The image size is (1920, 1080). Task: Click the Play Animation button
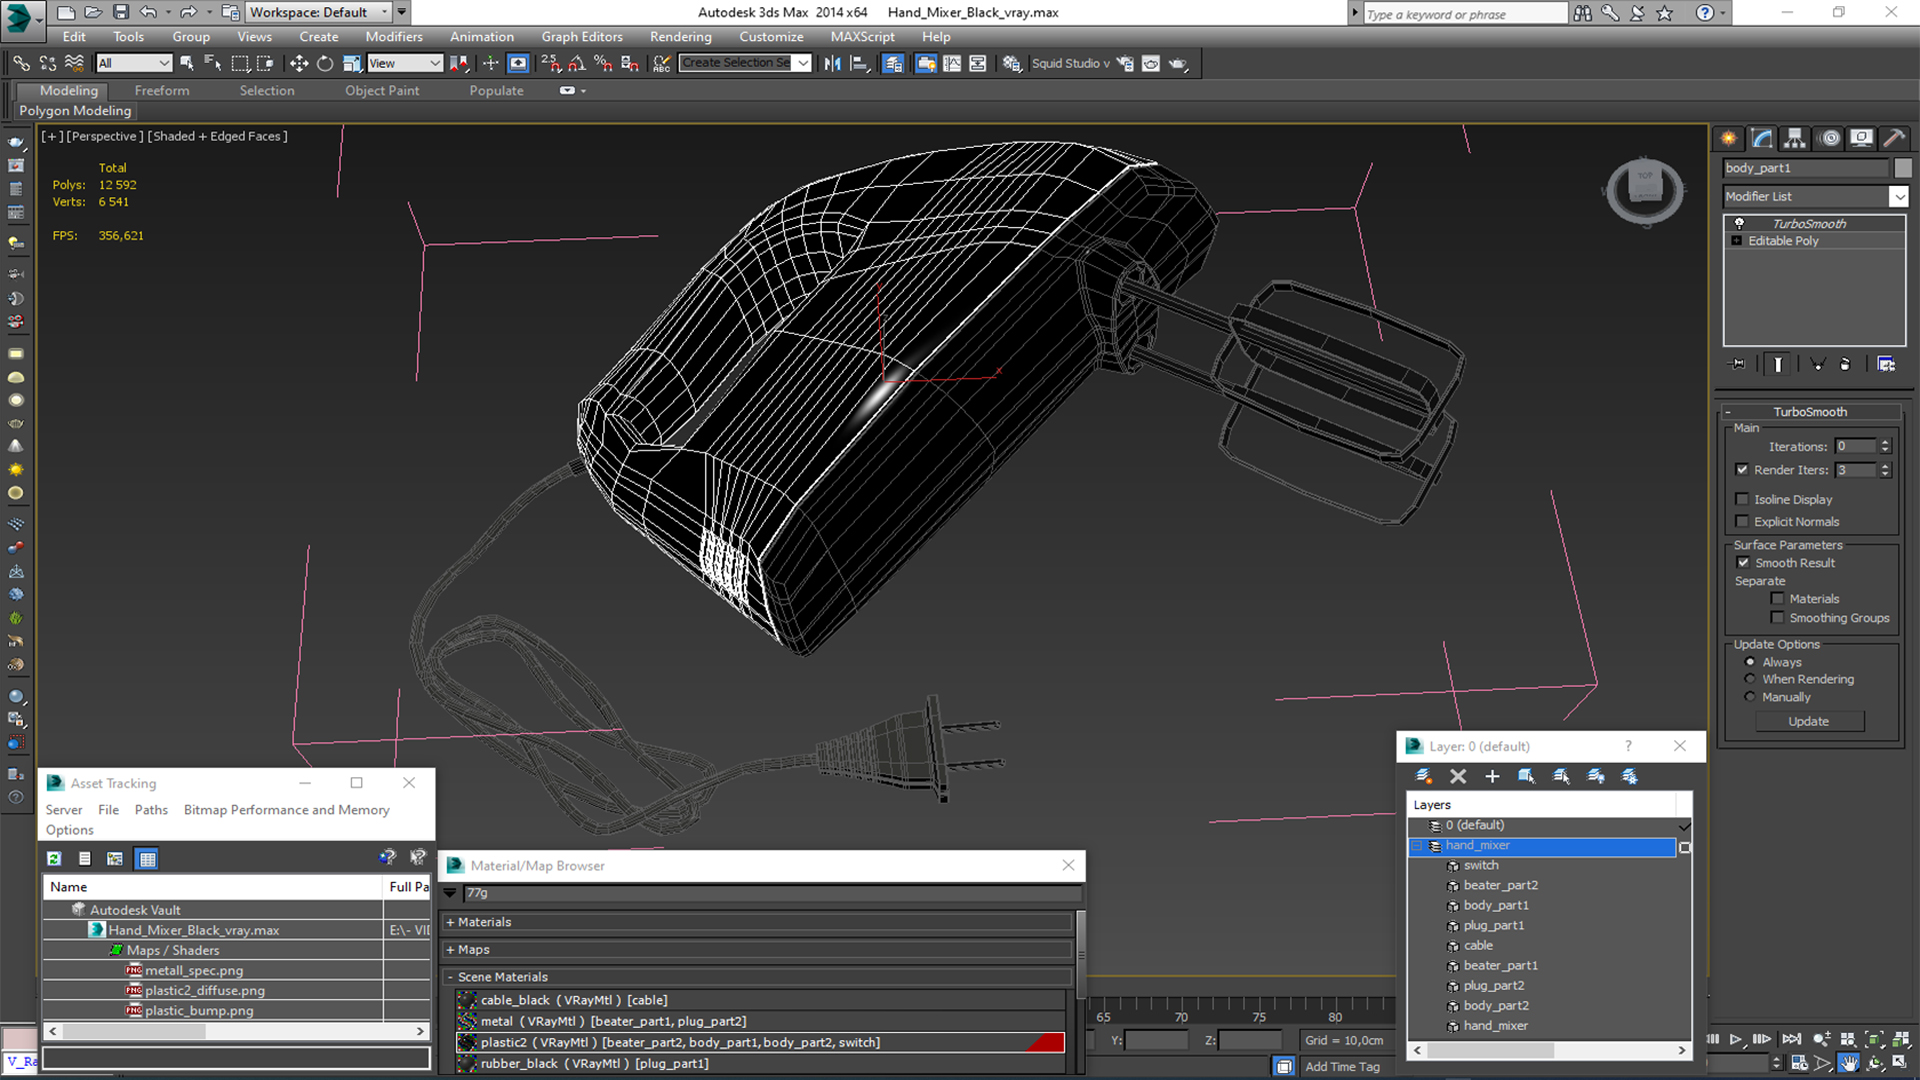[x=1736, y=1040]
